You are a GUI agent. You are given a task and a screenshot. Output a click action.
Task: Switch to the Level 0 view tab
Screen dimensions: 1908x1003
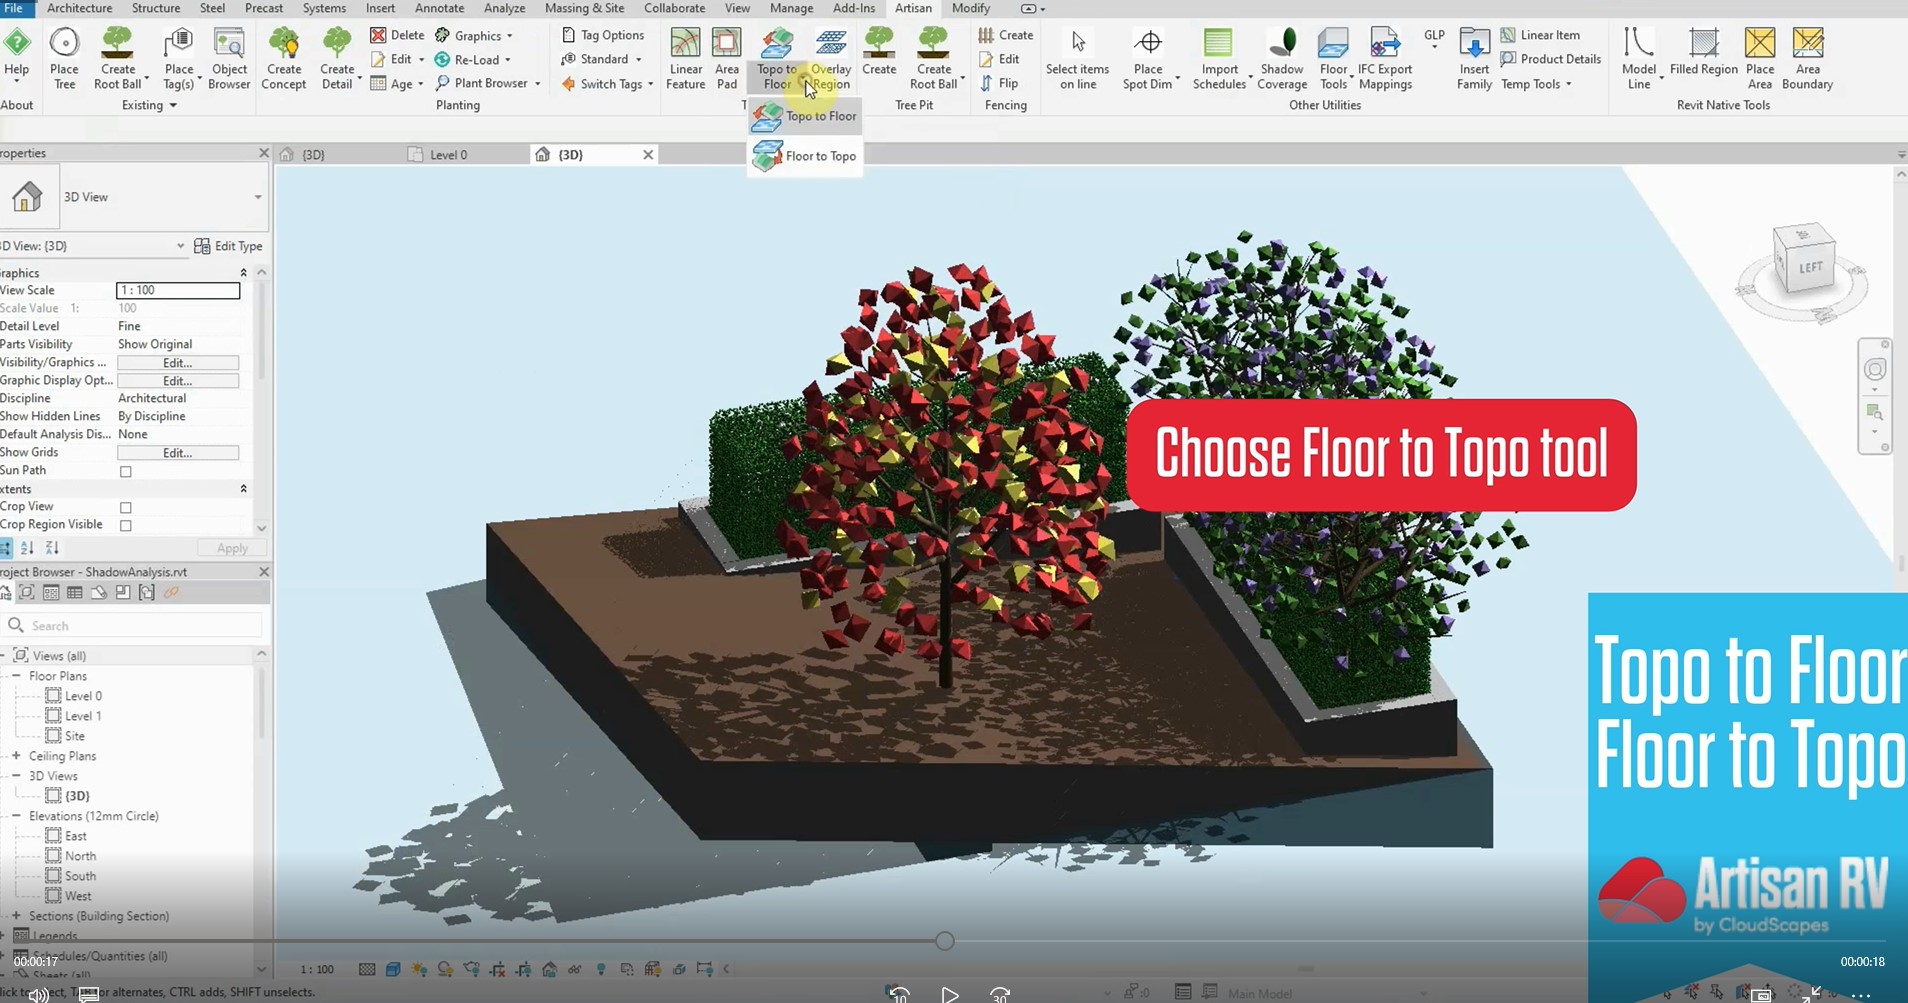(447, 155)
